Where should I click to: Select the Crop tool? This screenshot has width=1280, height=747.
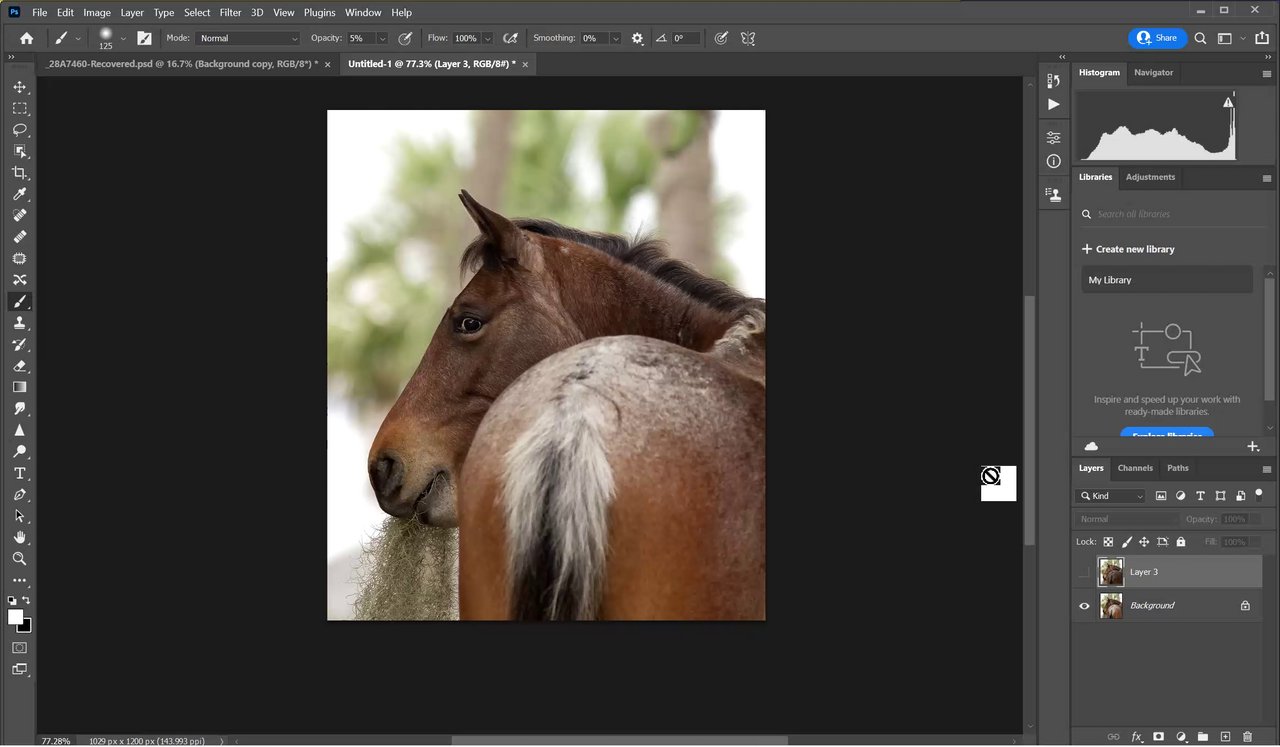point(19,173)
